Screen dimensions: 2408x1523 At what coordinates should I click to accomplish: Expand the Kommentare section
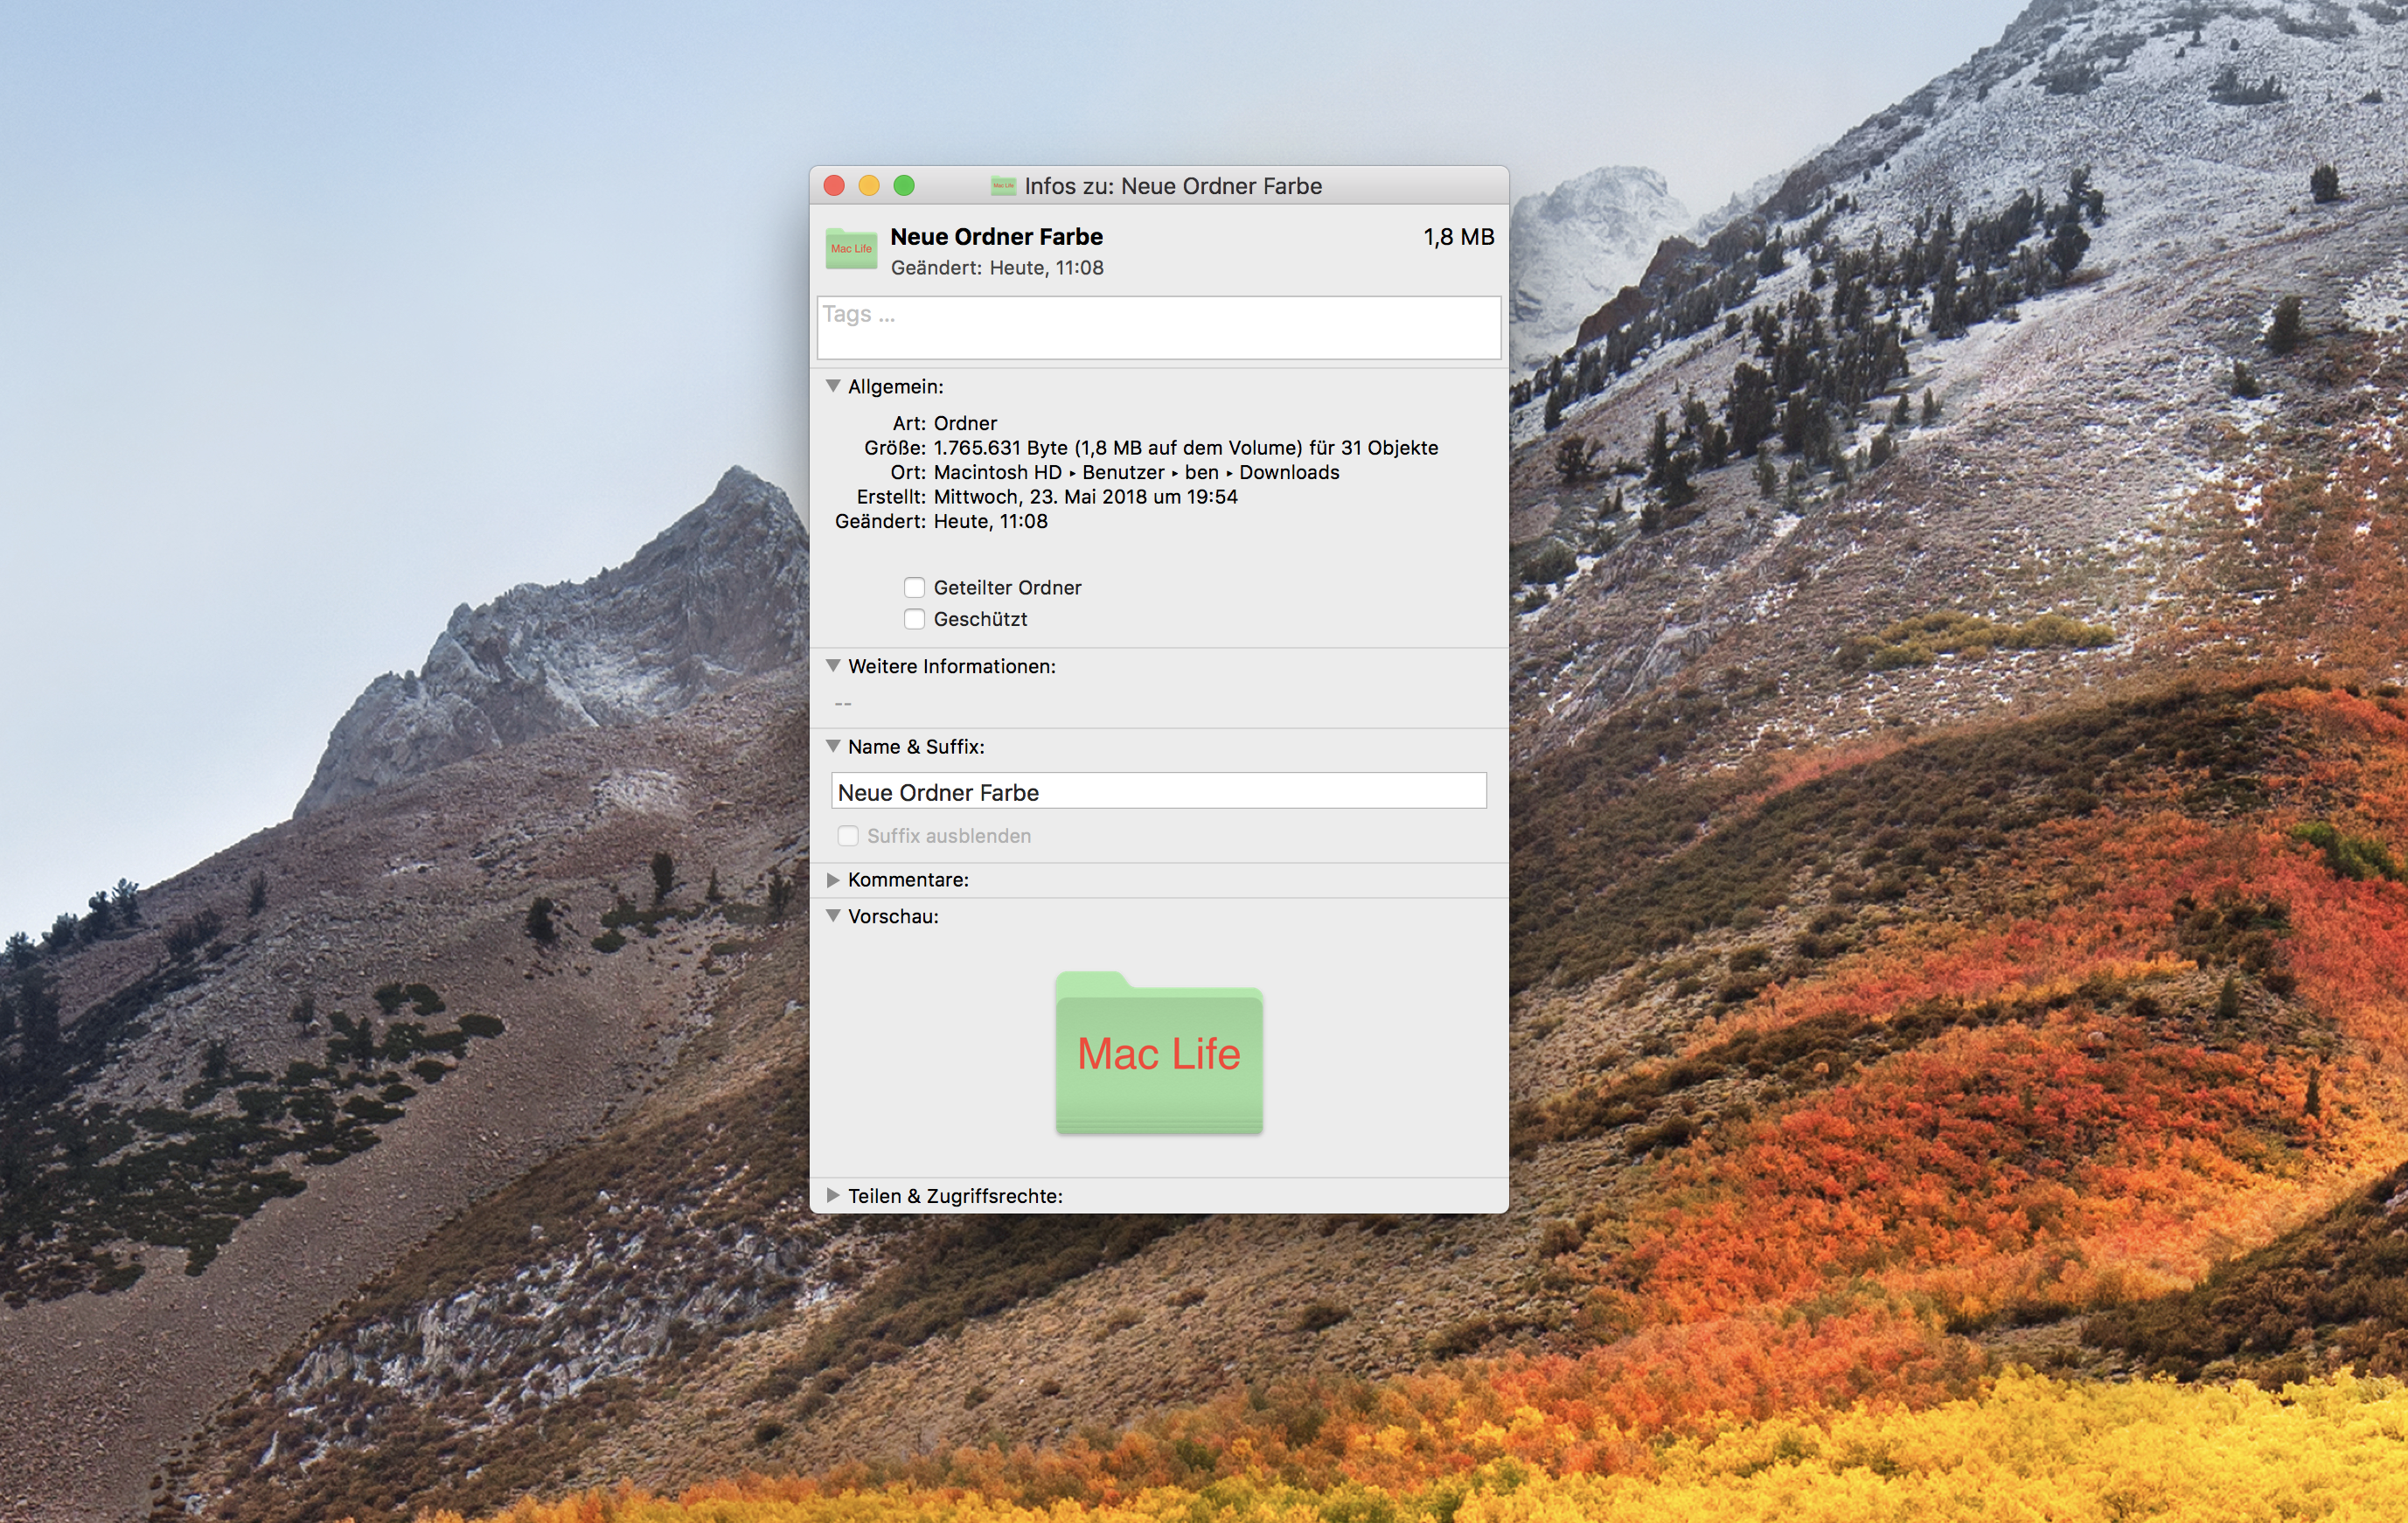(x=833, y=880)
